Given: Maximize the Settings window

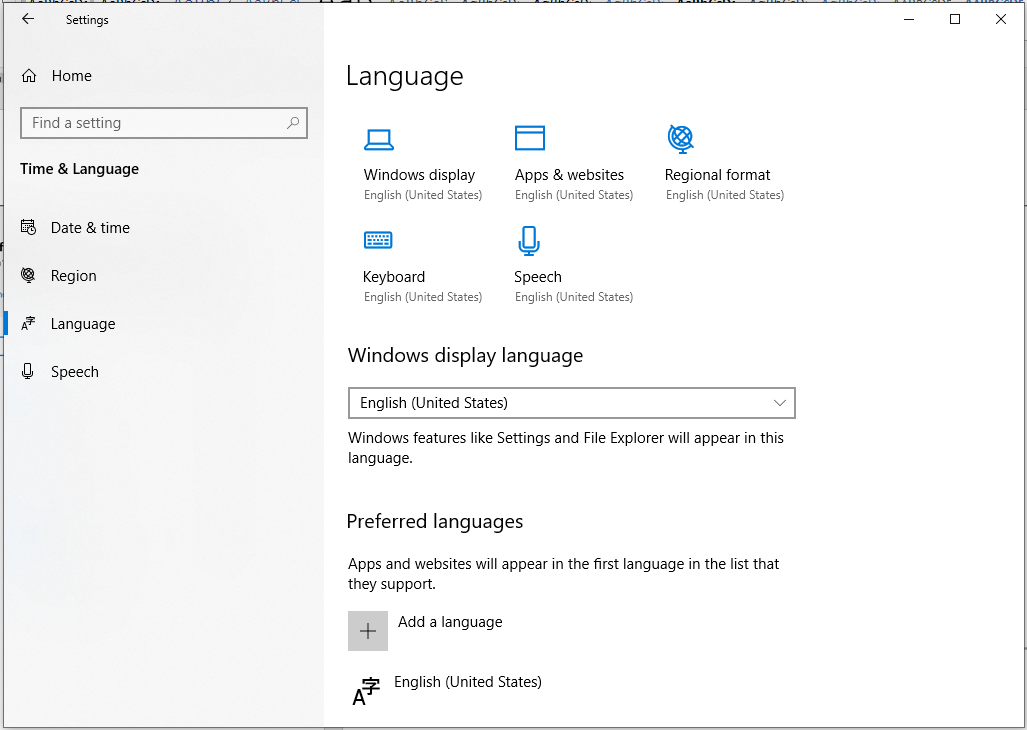Looking at the screenshot, I should 955,19.
